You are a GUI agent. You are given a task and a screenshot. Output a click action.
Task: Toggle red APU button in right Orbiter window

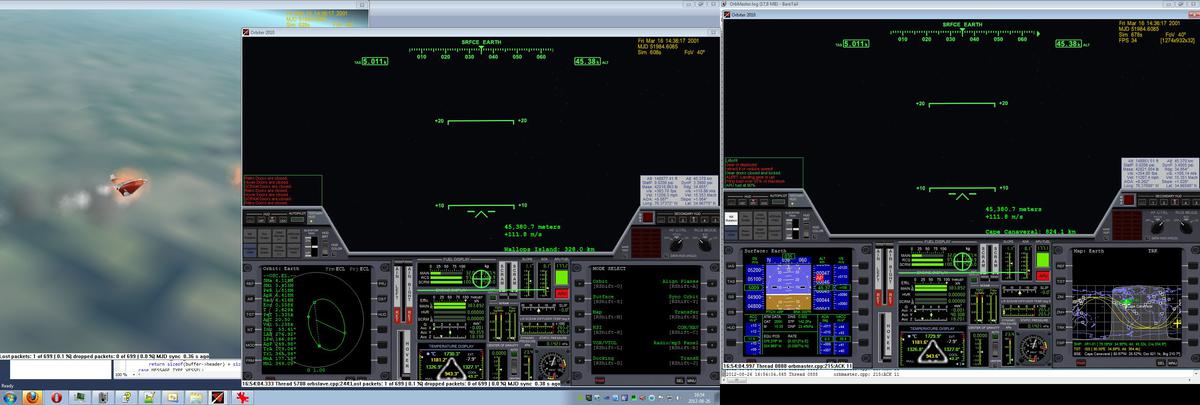(1042, 276)
